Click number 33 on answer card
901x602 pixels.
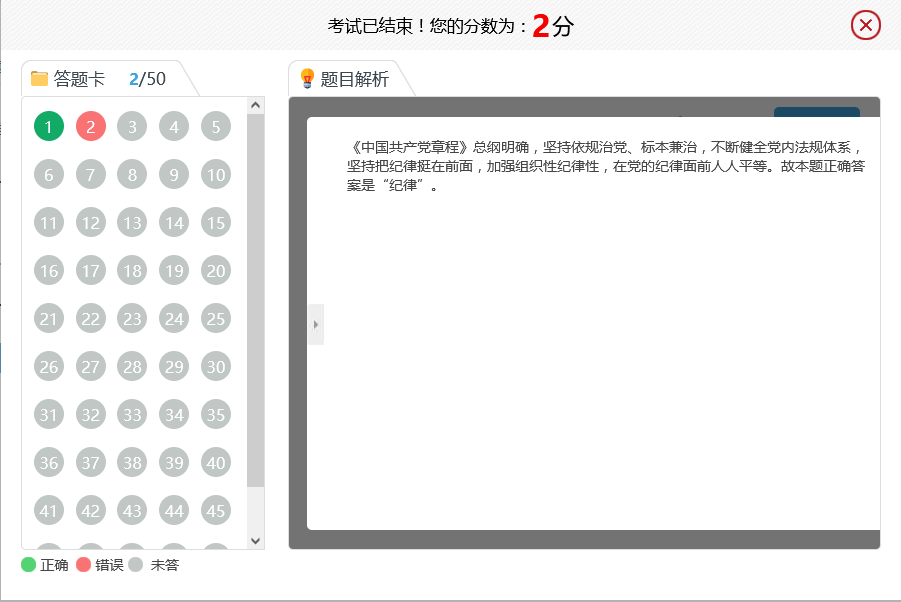click(x=132, y=414)
